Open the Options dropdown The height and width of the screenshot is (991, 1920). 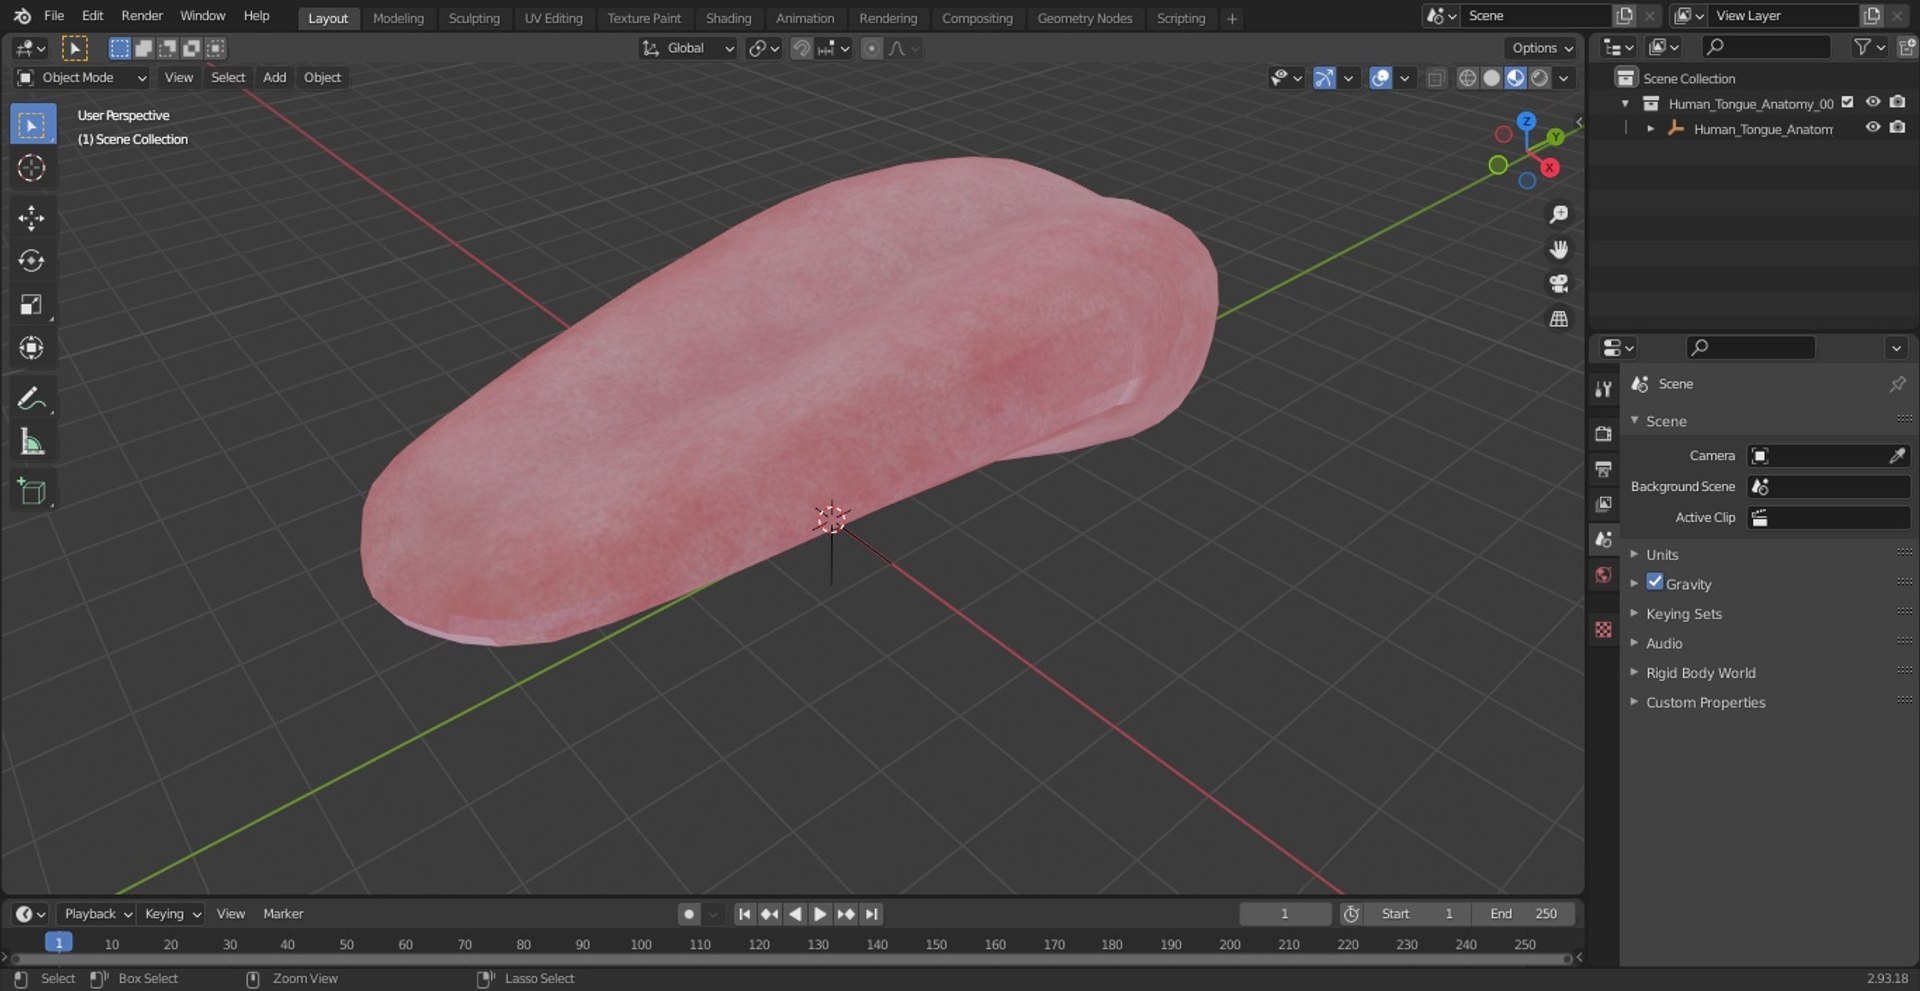tap(1541, 48)
